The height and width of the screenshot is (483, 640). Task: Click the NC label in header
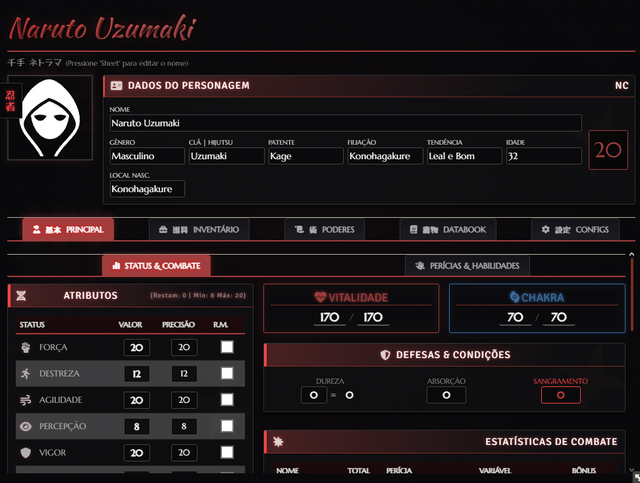point(622,85)
